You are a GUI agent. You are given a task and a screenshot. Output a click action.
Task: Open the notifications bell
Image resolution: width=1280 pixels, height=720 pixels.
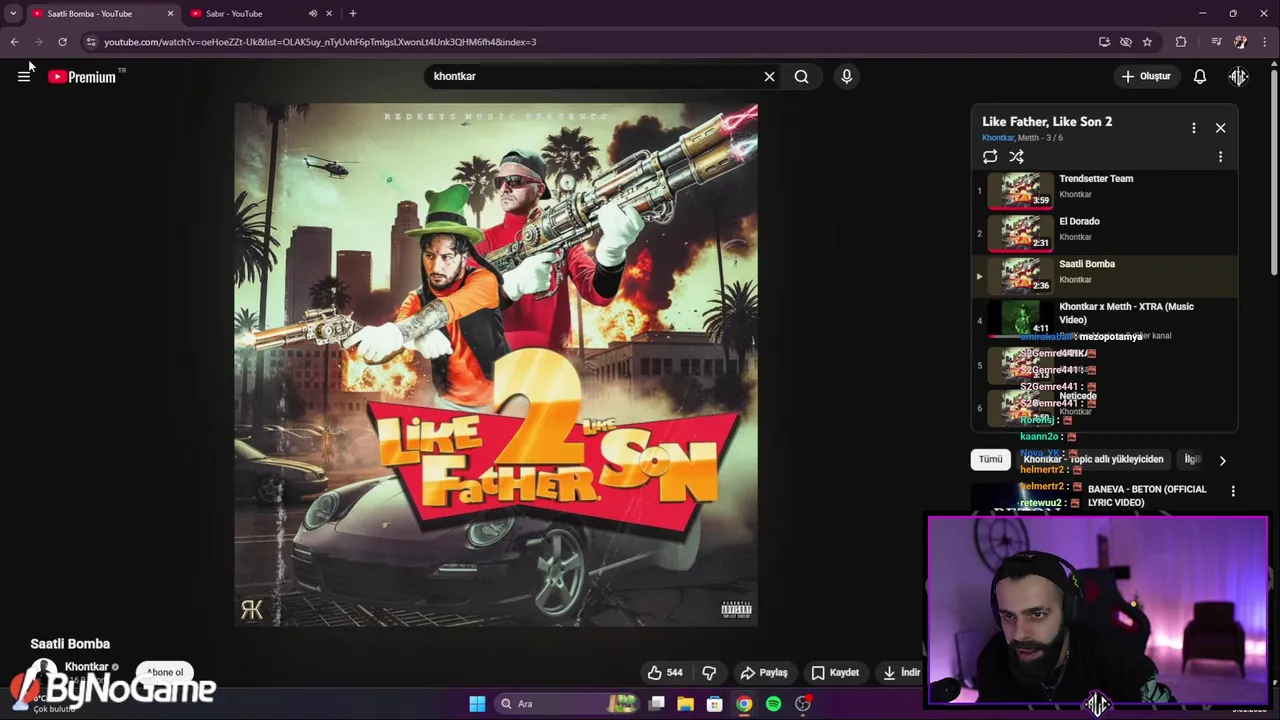[x=1200, y=76]
